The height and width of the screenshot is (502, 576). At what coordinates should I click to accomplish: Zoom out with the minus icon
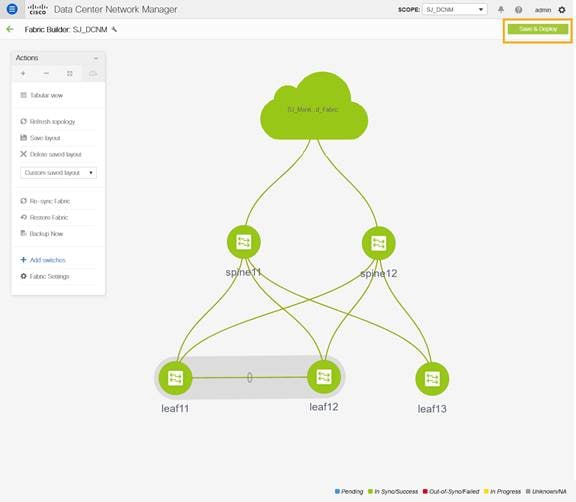click(x=46, y=73)
